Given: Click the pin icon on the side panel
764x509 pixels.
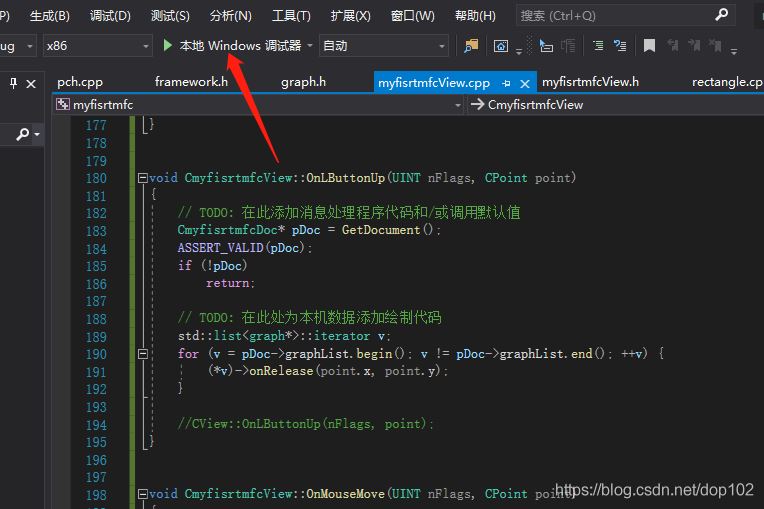Looking at the screenshot, I should (14, 83).
